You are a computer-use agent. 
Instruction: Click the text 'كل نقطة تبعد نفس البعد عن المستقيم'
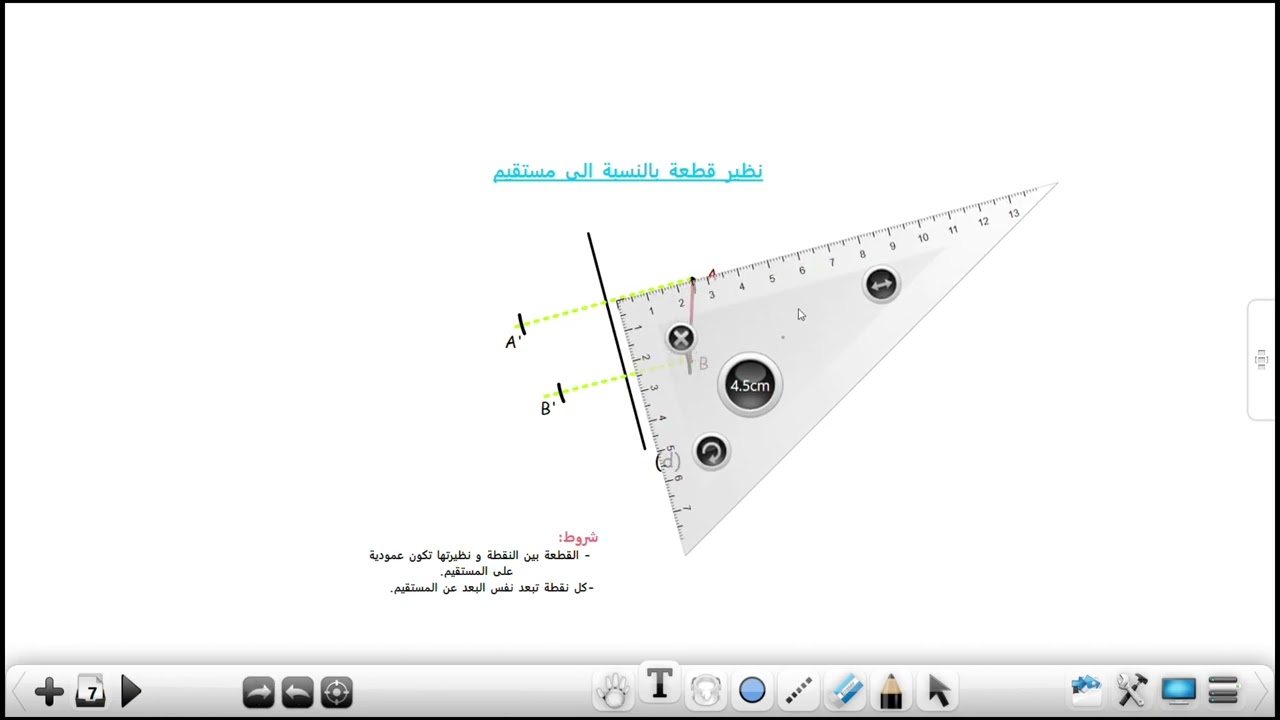click(x=491, y=588)
